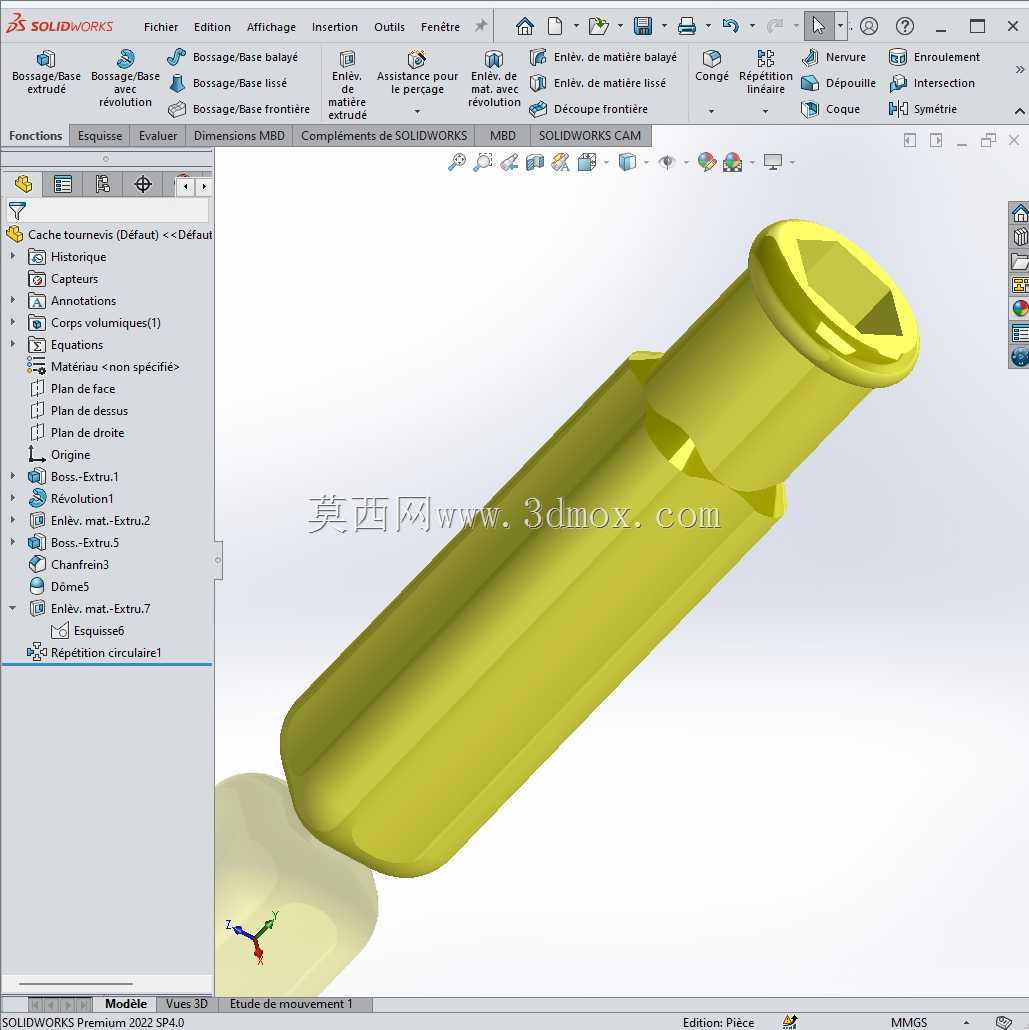The image size is (1029, 1030).
Task: Click Découpe frontière
Action: (588, 109)
